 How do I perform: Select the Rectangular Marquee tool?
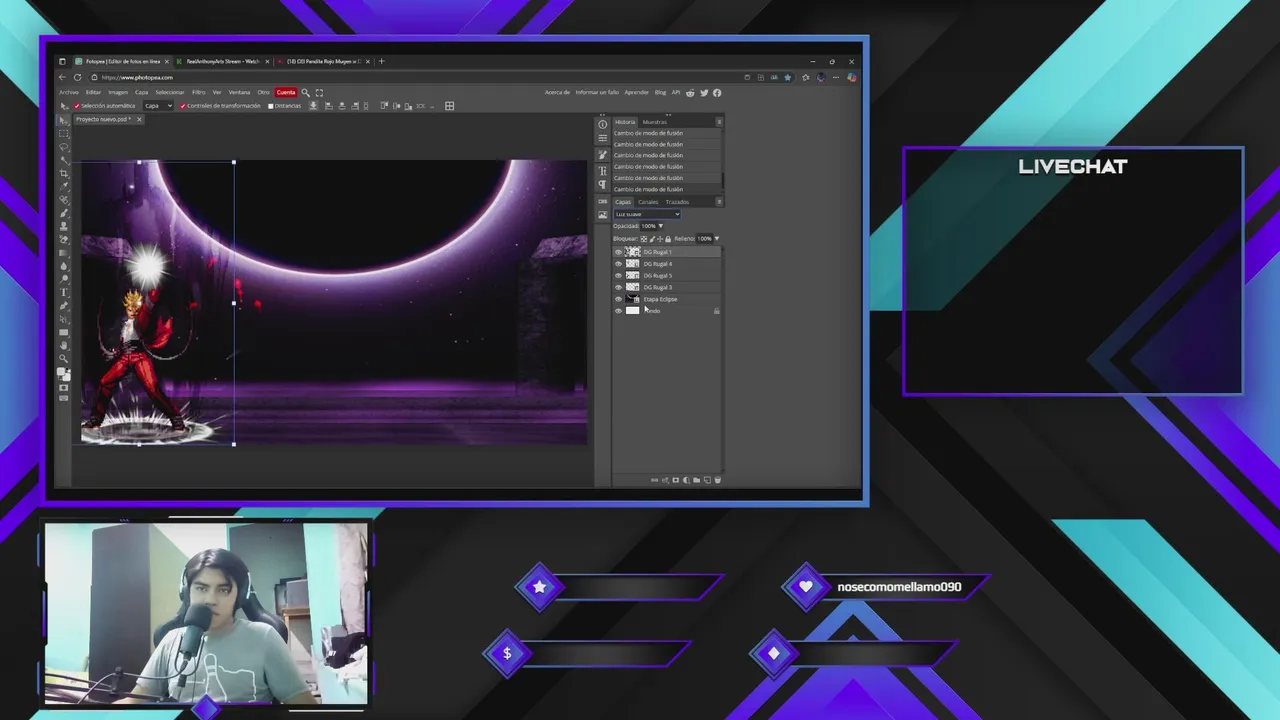point(64,134)
